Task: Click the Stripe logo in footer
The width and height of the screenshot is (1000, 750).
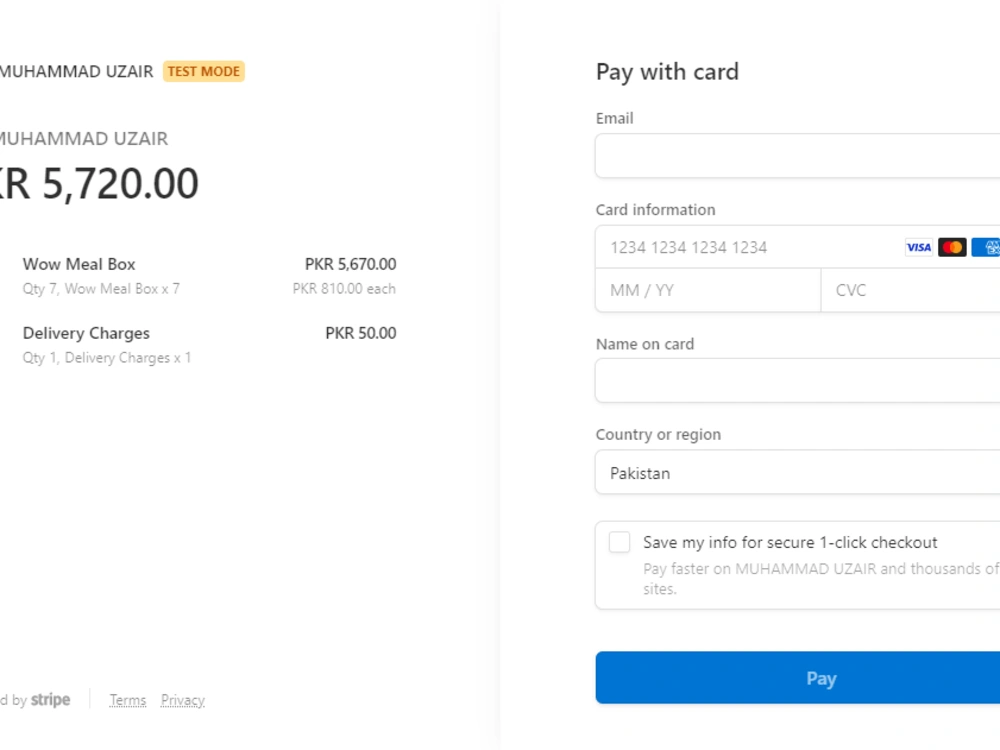Action: [50, 700]
